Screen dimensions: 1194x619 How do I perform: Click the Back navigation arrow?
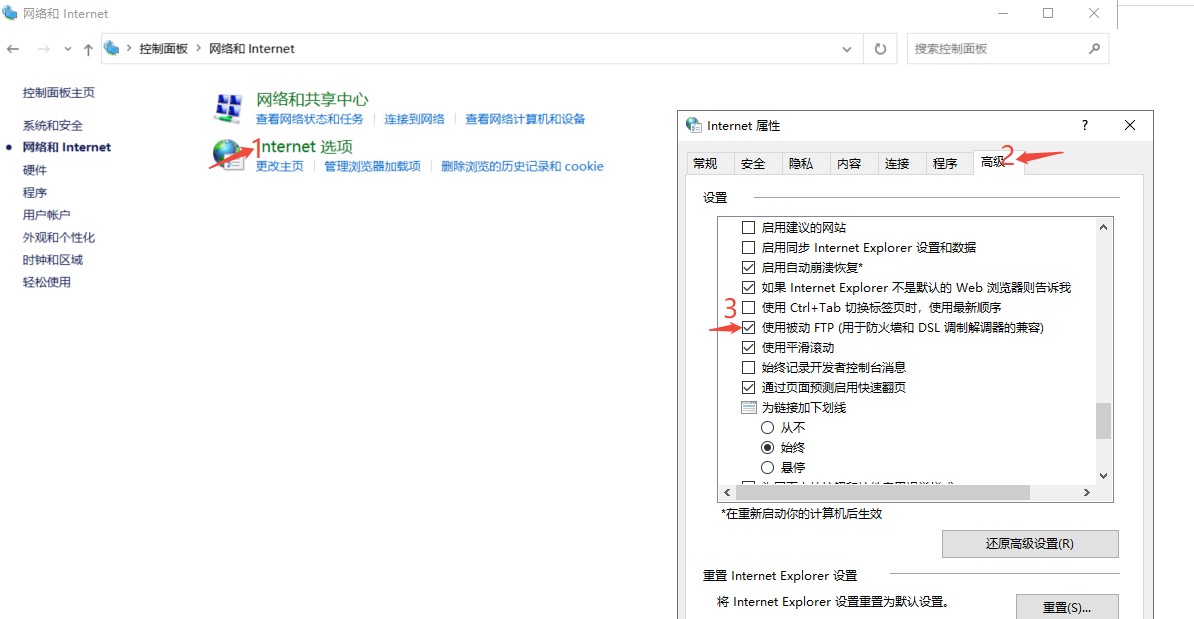13,49
